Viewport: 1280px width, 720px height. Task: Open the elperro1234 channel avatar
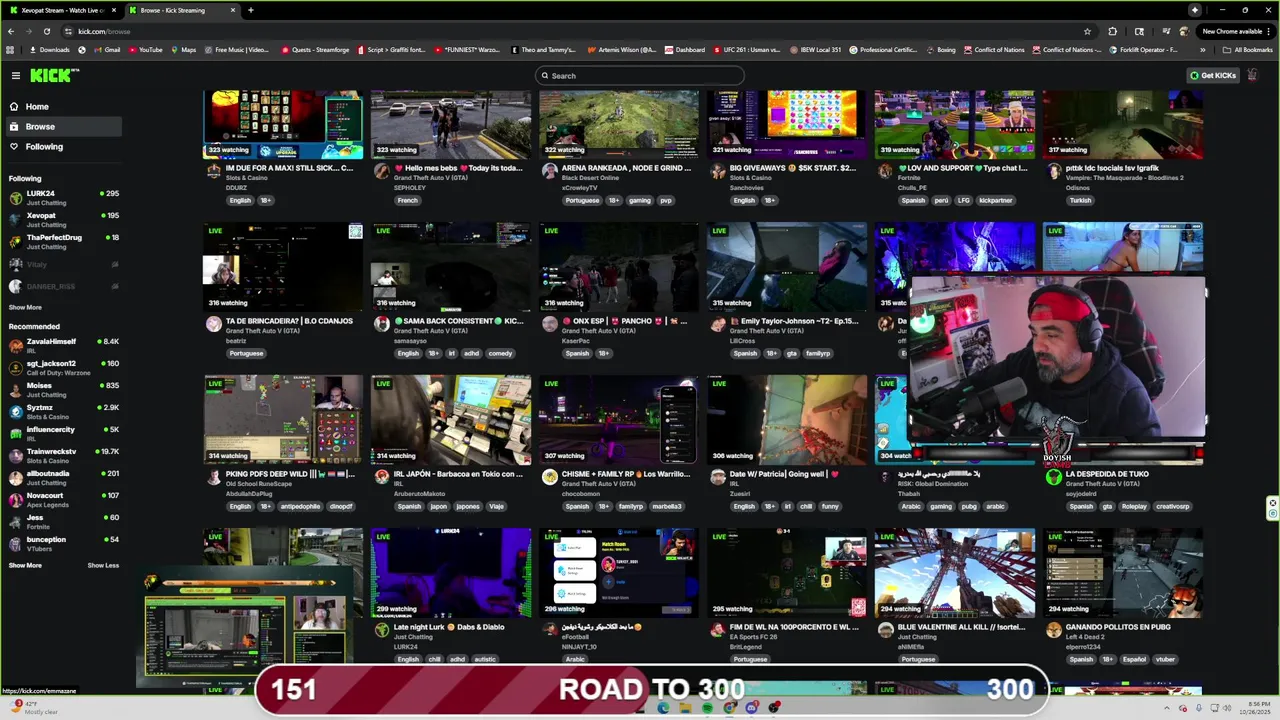coord(1053,630)
